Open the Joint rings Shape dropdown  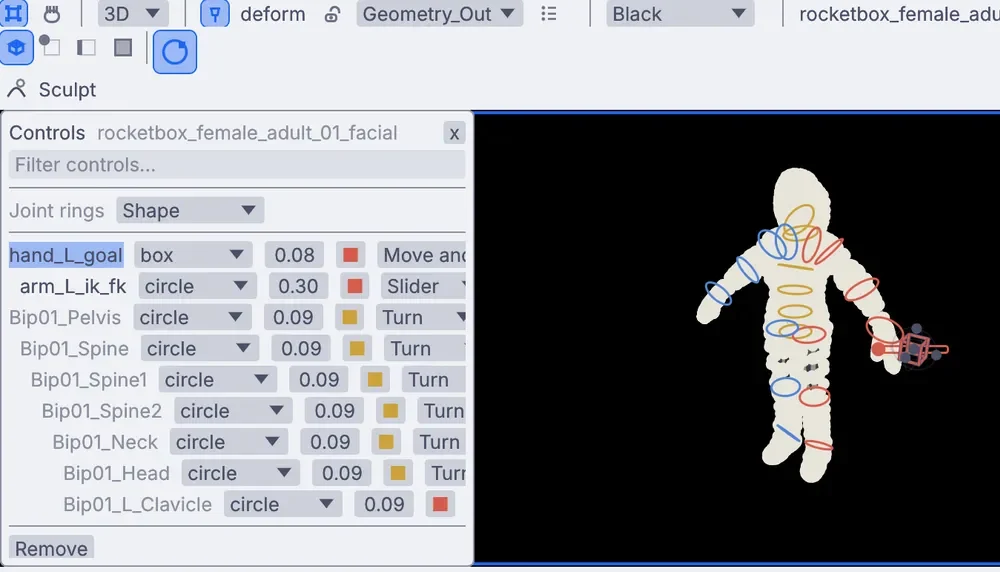point(190,210)
